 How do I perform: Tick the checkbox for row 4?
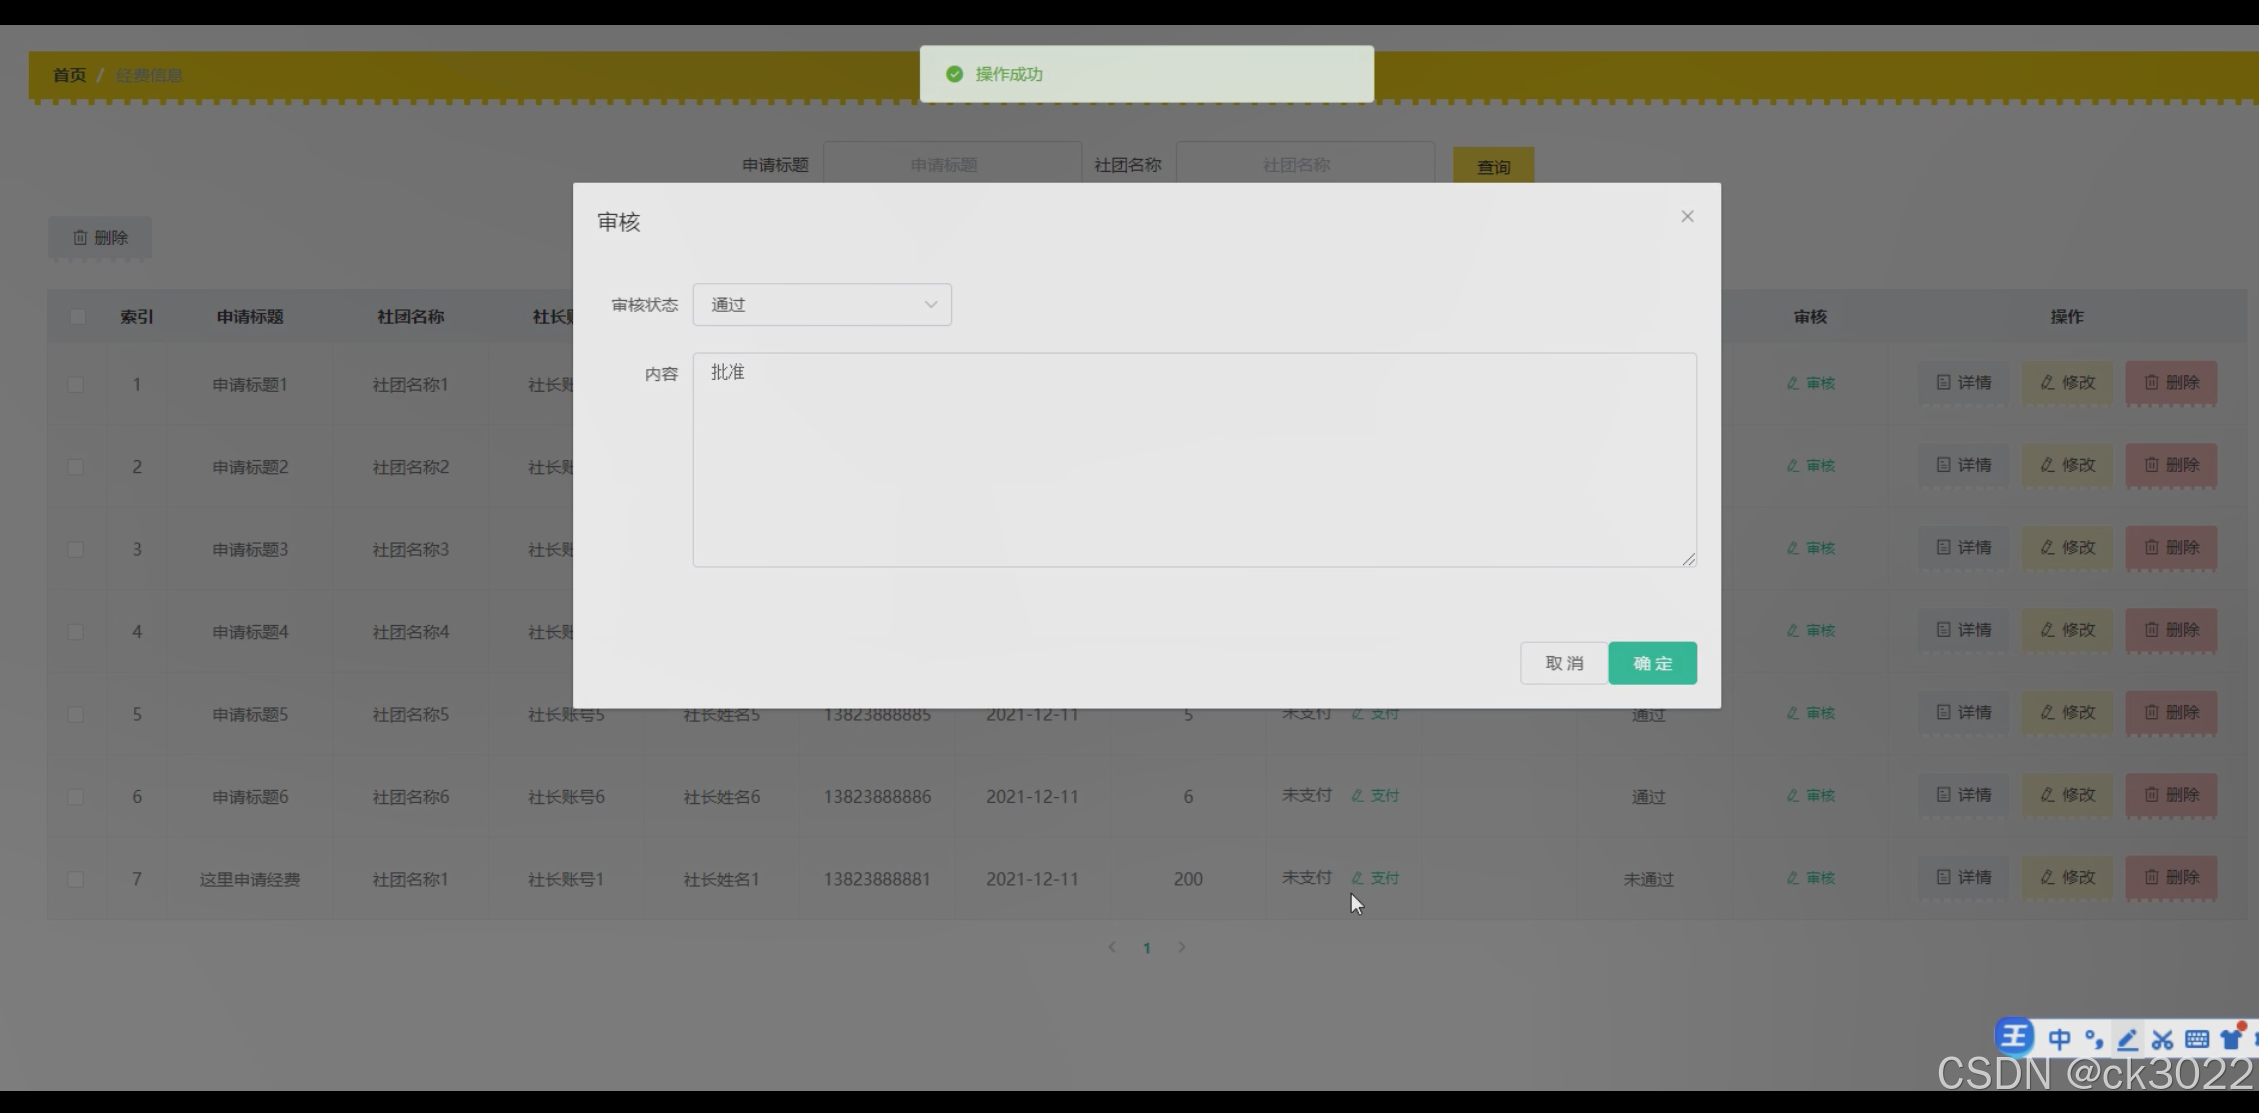point(76,632)
